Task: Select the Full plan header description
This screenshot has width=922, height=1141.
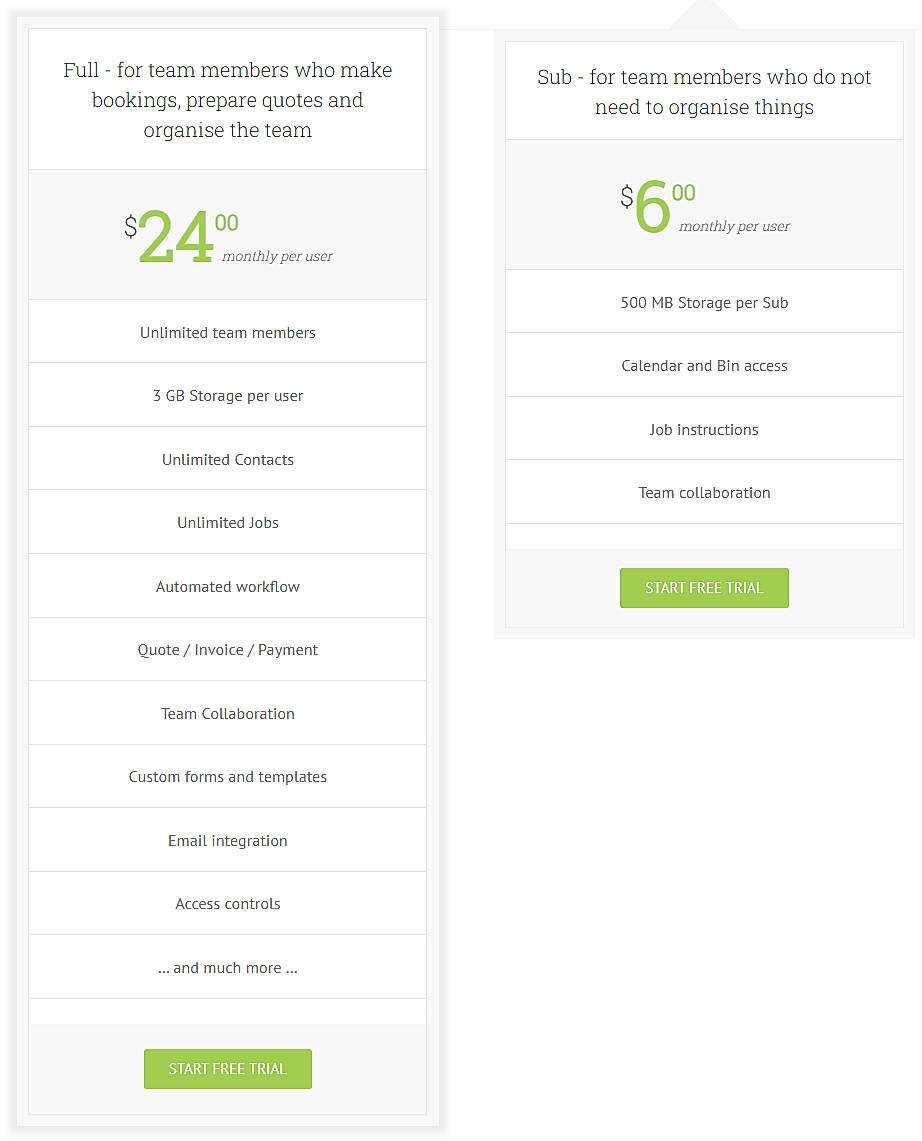Action: coord(227,99)
